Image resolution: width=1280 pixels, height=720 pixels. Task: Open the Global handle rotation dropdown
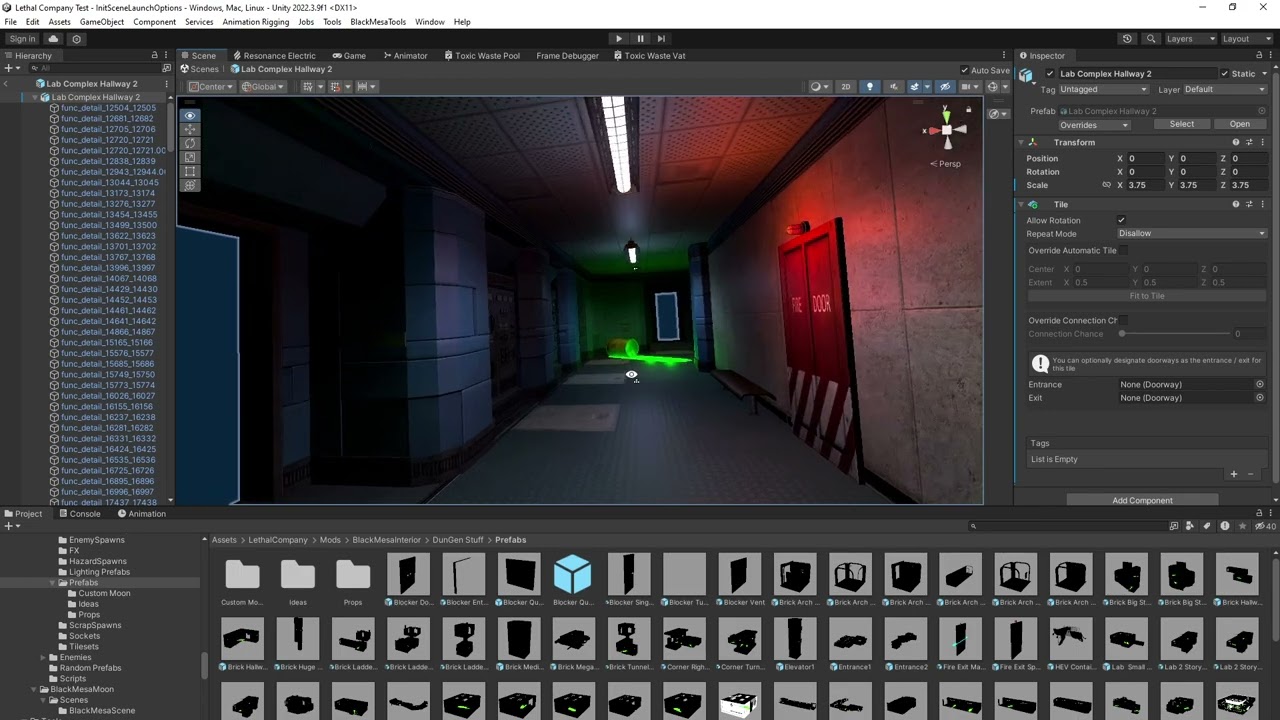pos(263,87)
